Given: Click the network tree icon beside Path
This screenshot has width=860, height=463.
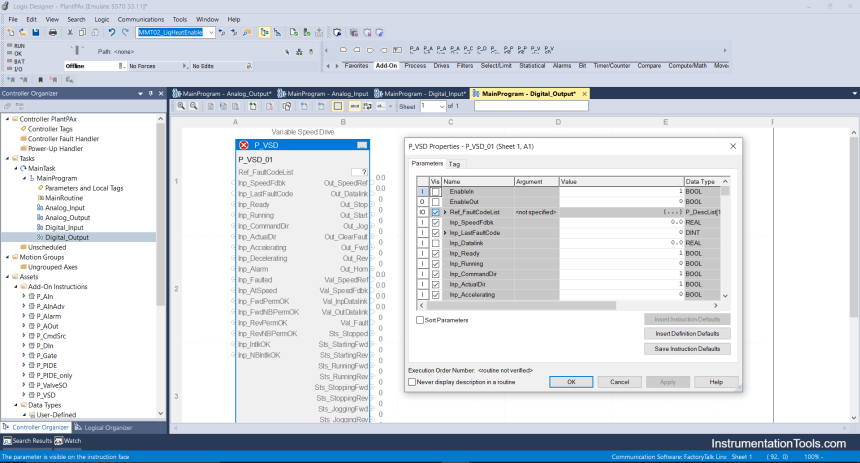Looking at the screenshot, I should pyautogui.click(x=299, y=52).
